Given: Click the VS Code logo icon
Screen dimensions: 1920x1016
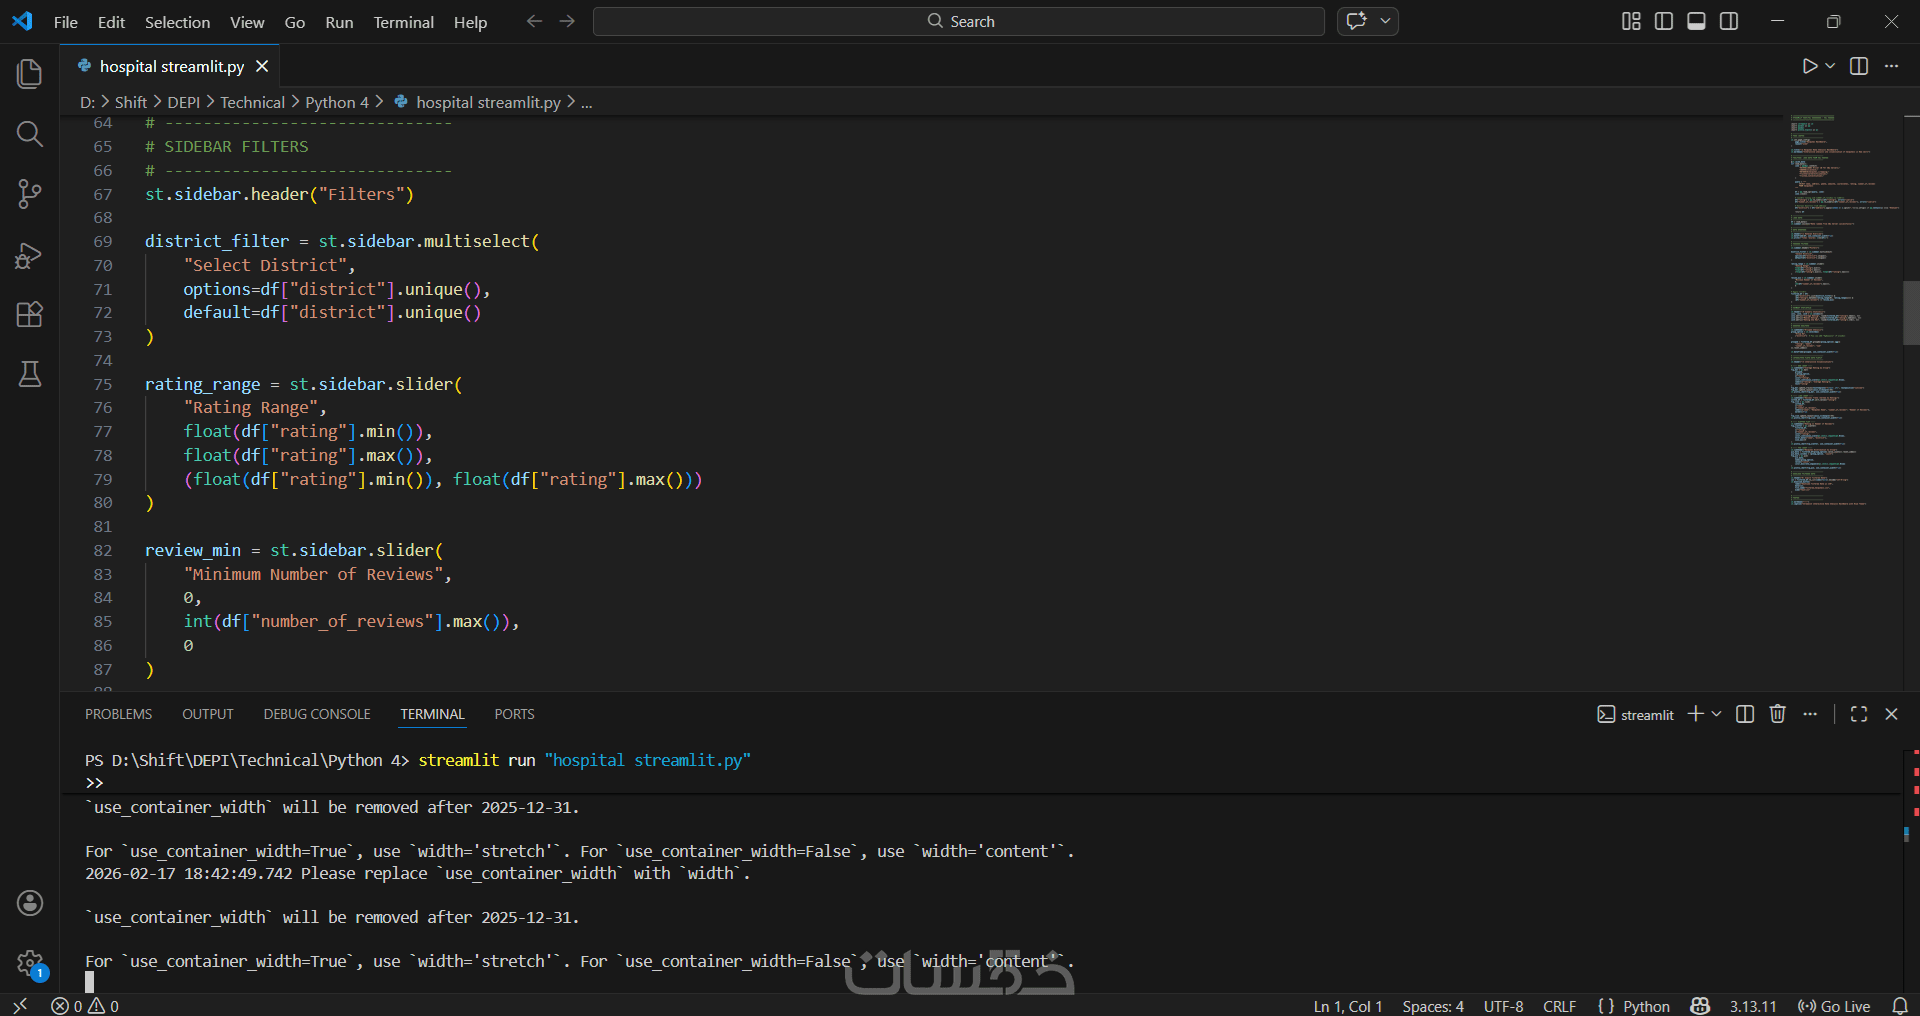Looking at the screenshot, I should click(22, 21).
